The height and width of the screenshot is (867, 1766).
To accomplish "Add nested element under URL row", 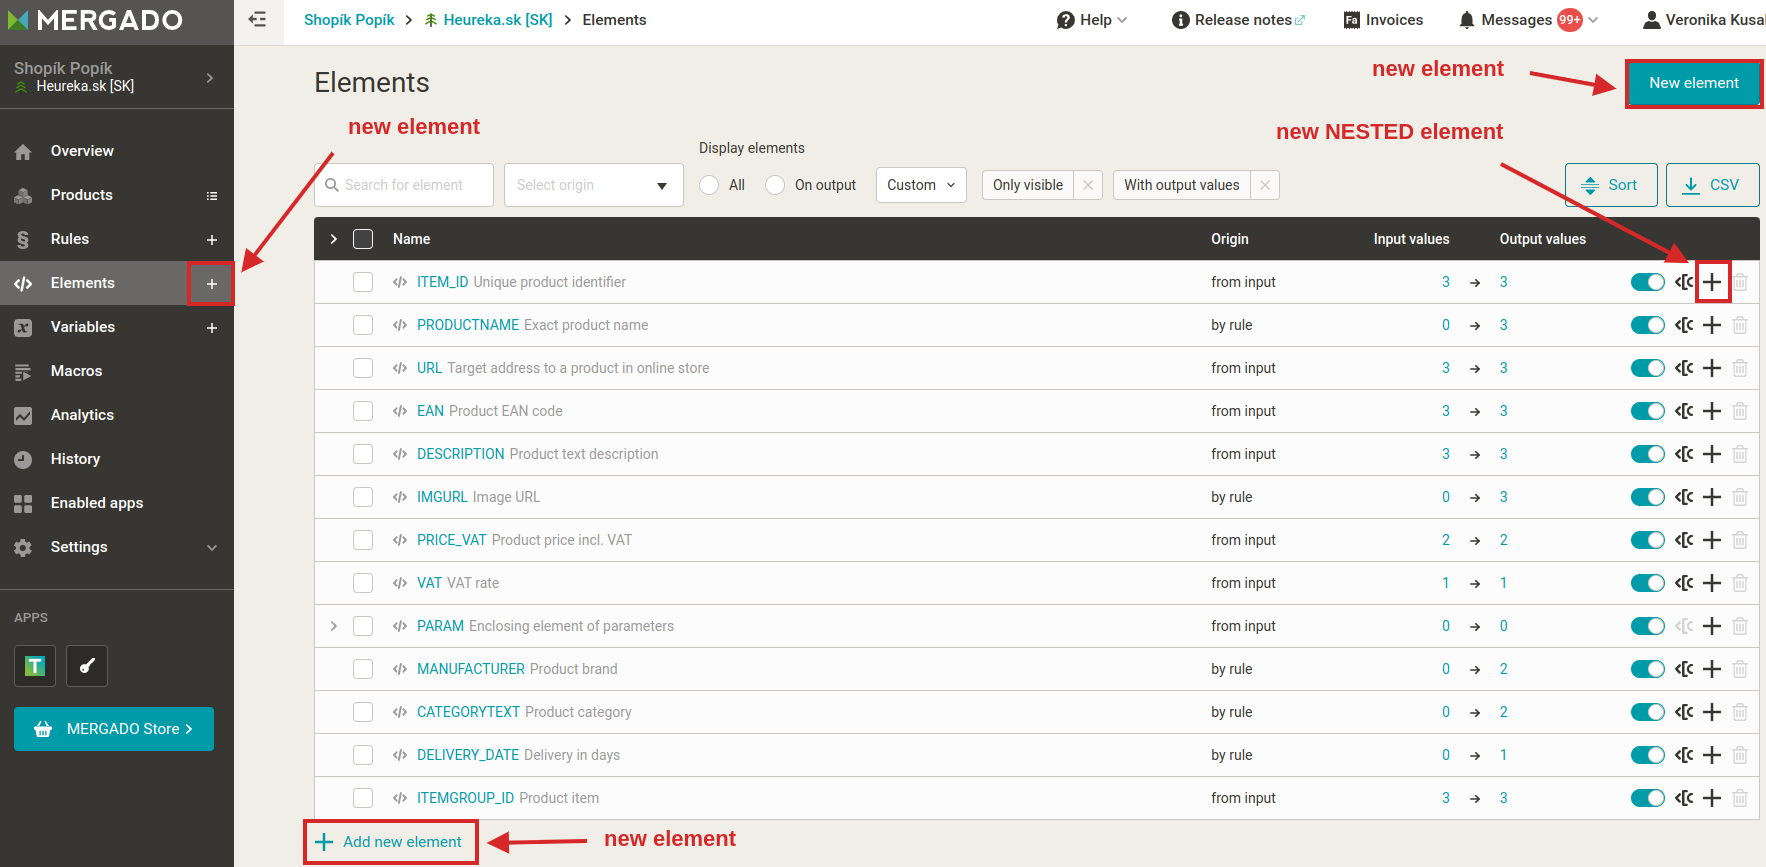I will [1712, 368].
